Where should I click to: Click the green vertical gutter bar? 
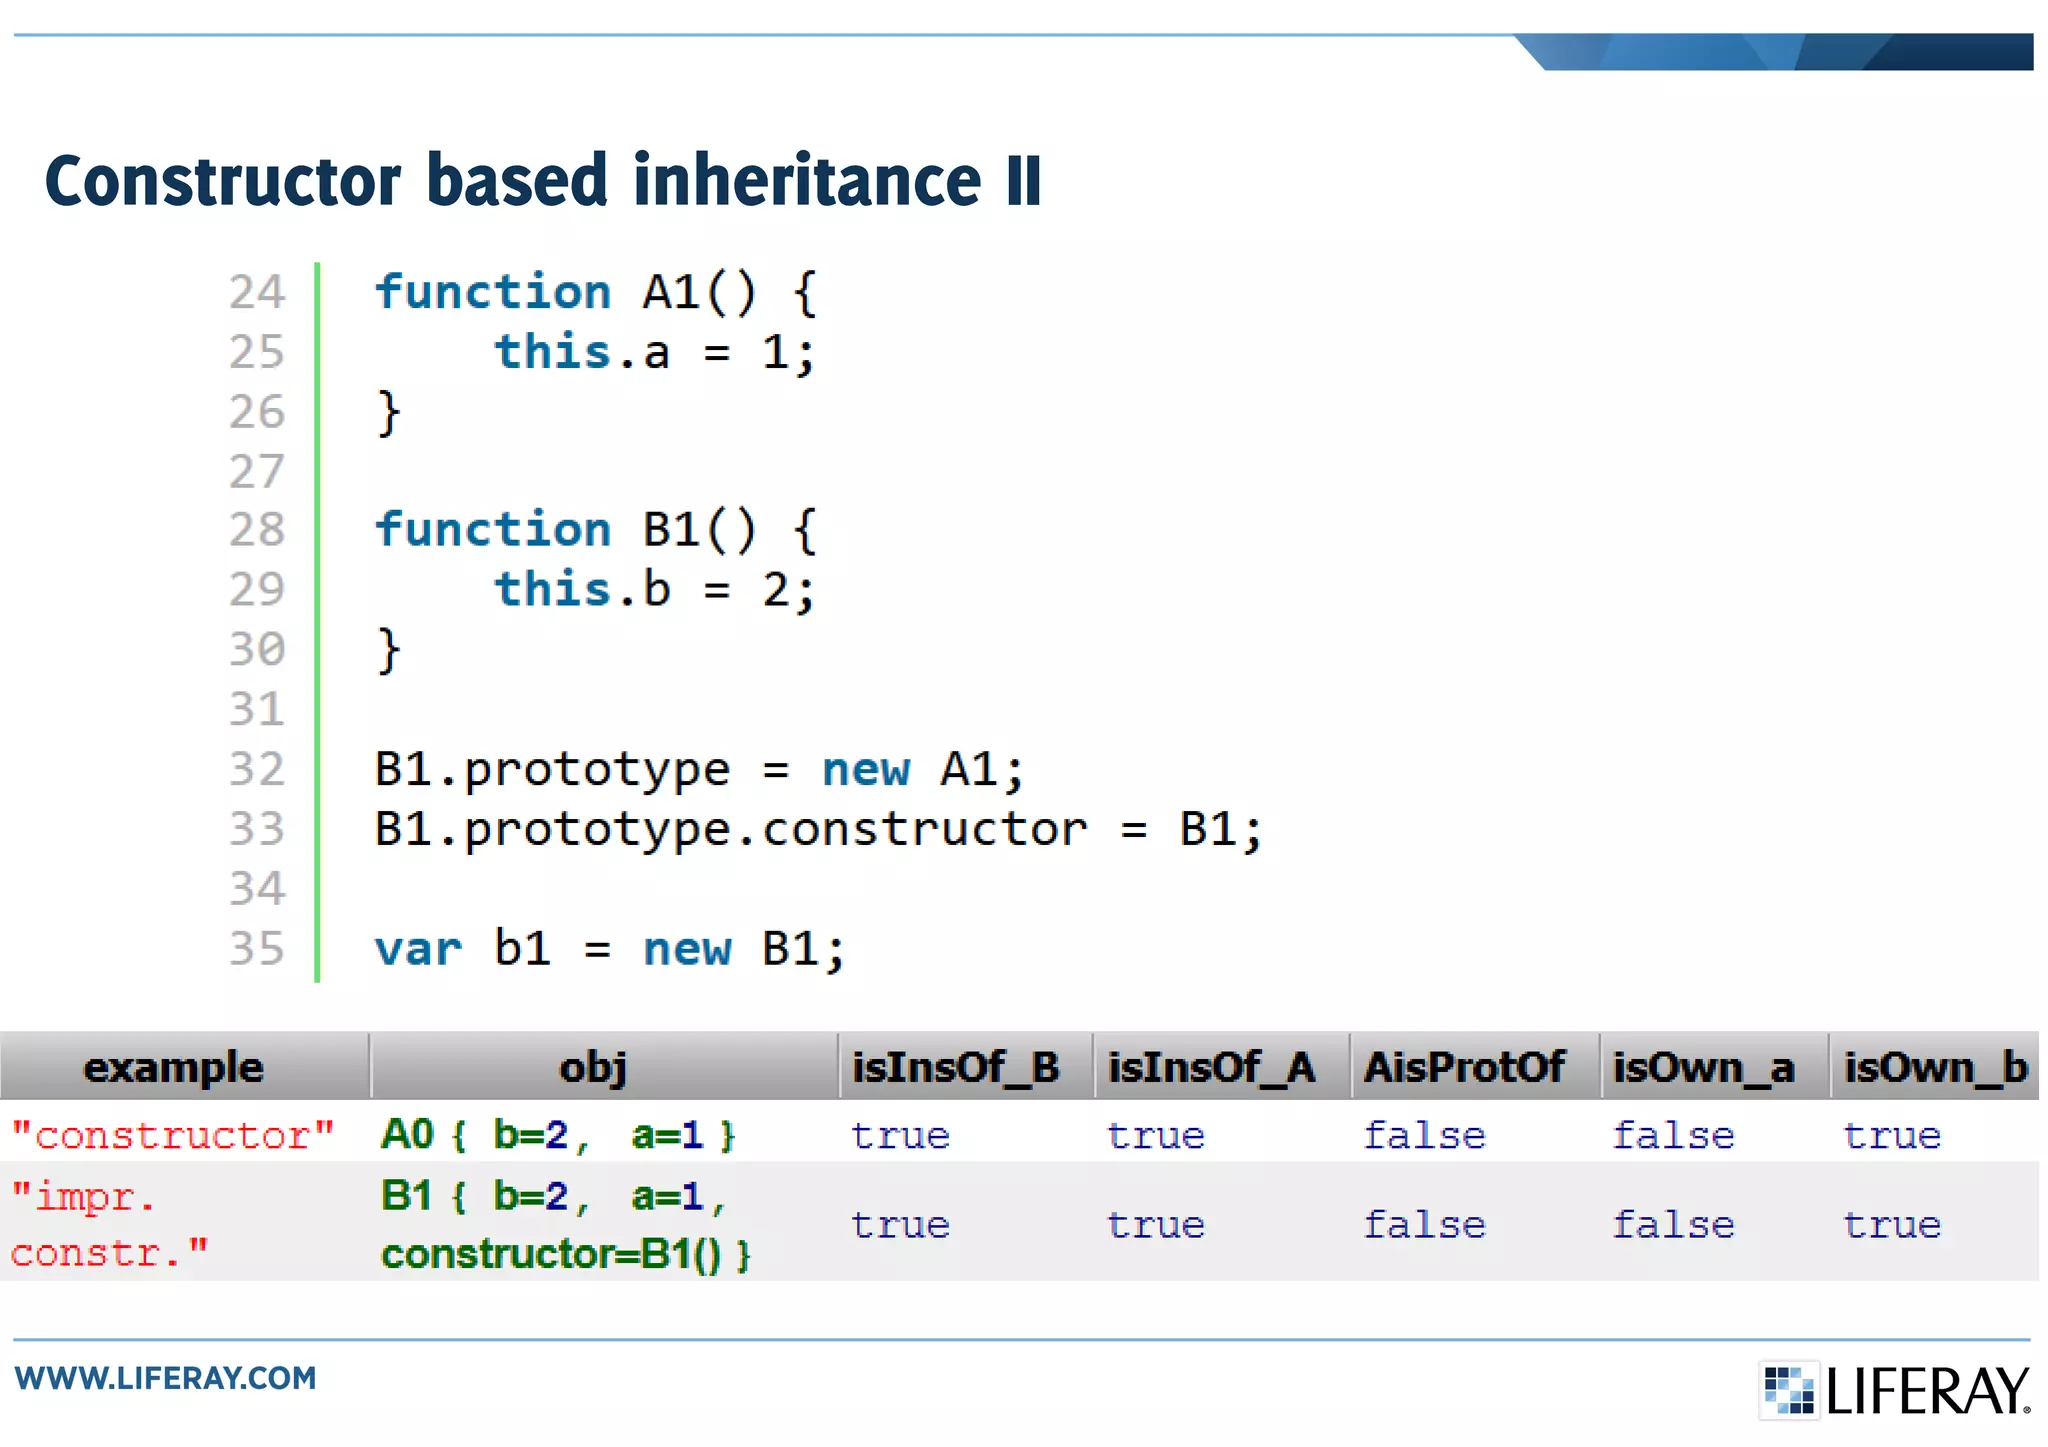(317, 620)
